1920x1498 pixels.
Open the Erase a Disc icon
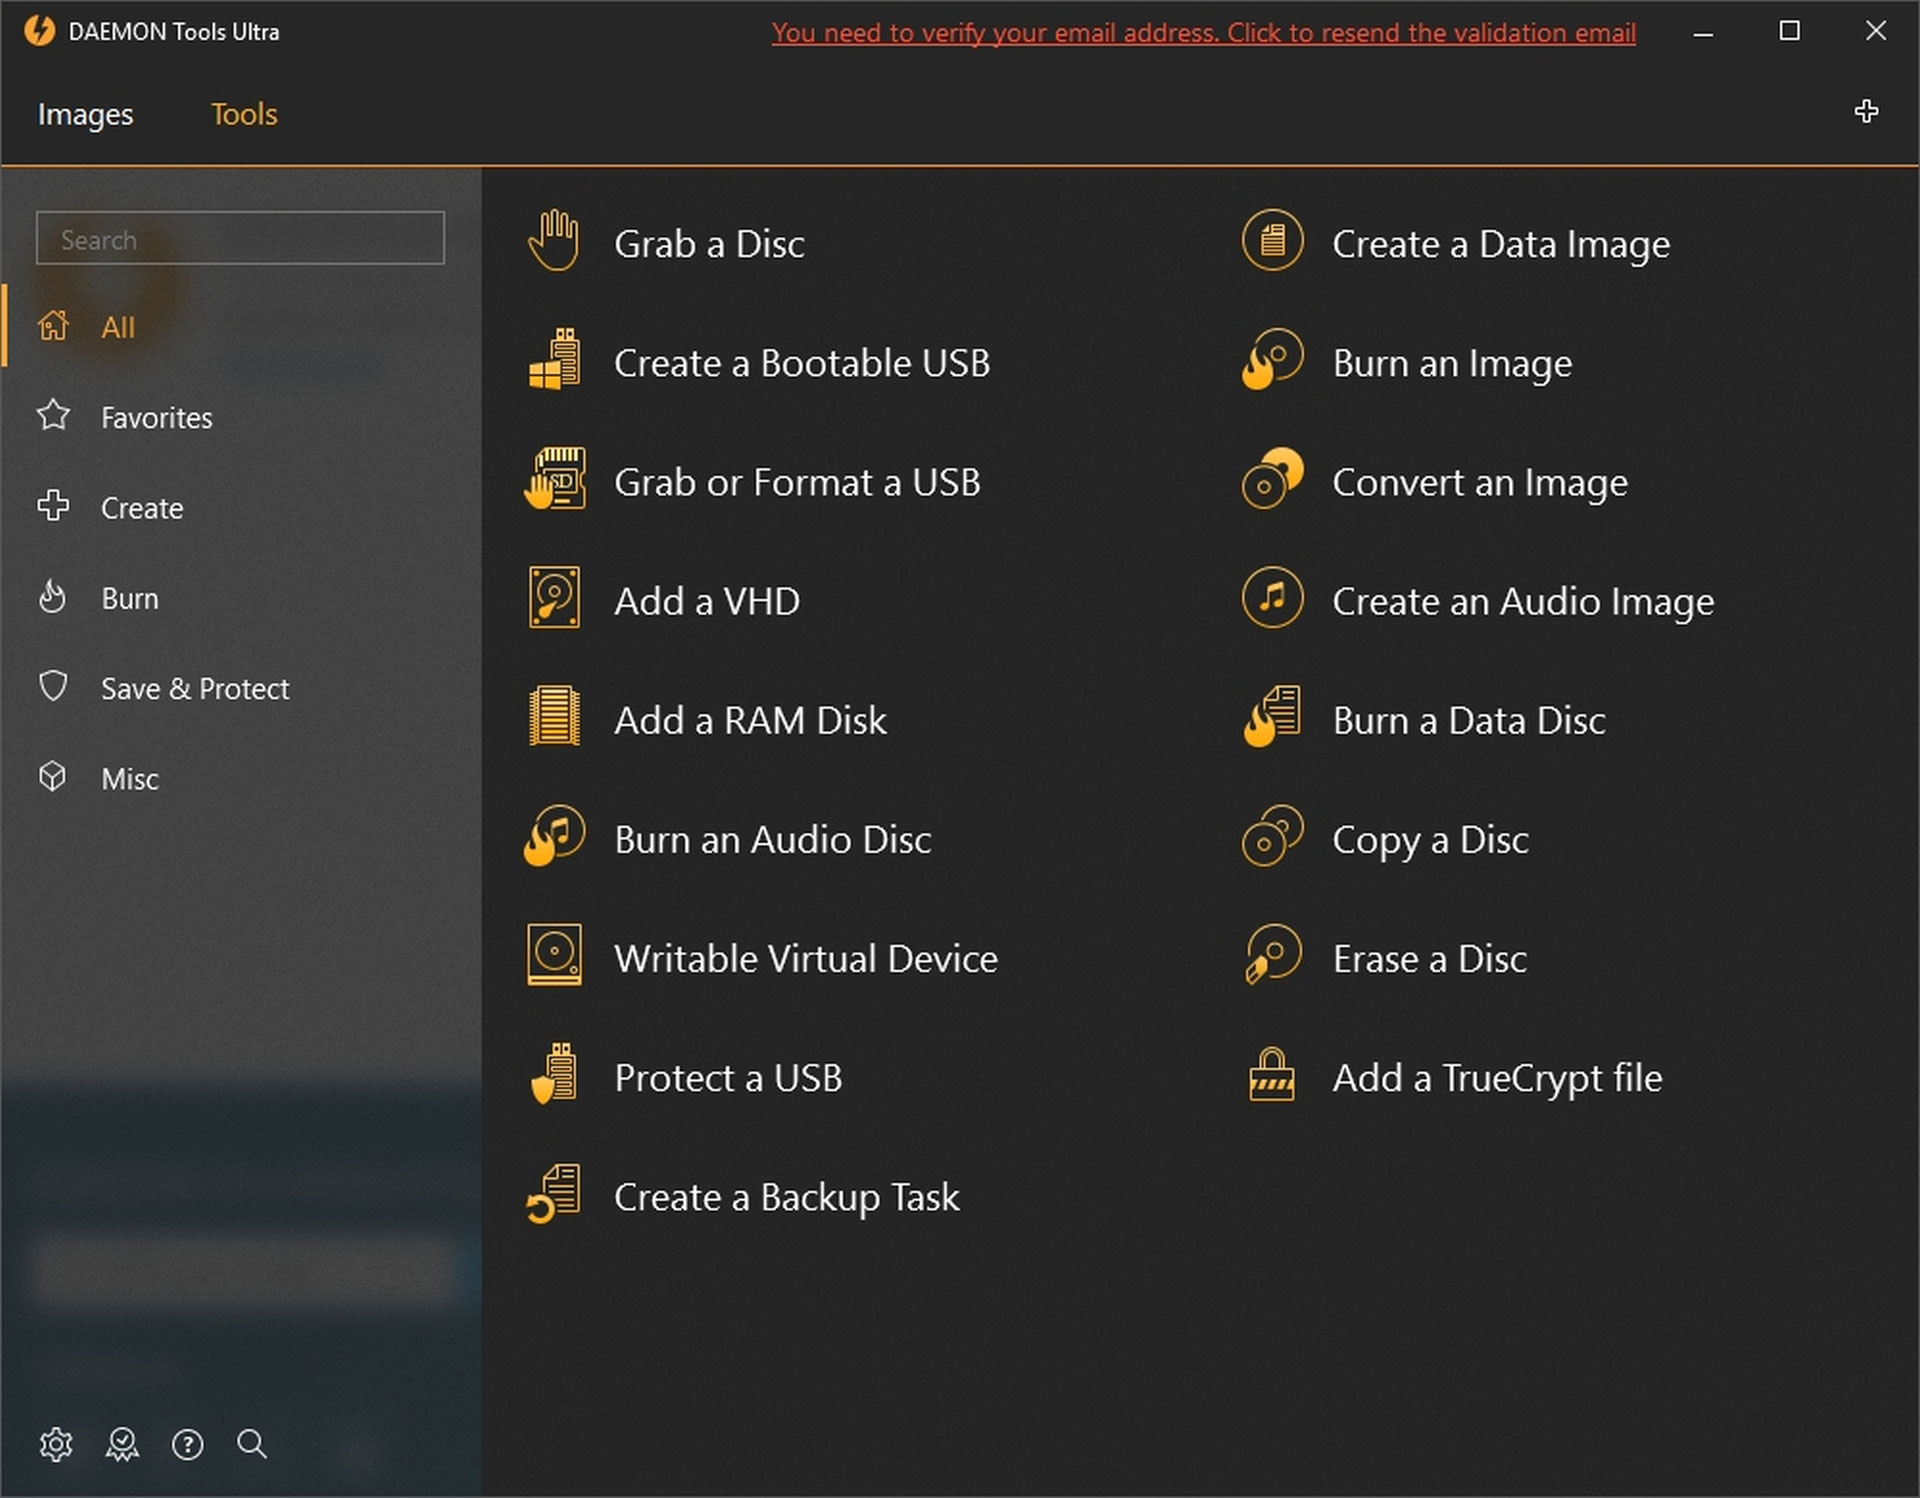click(1272, 955)
